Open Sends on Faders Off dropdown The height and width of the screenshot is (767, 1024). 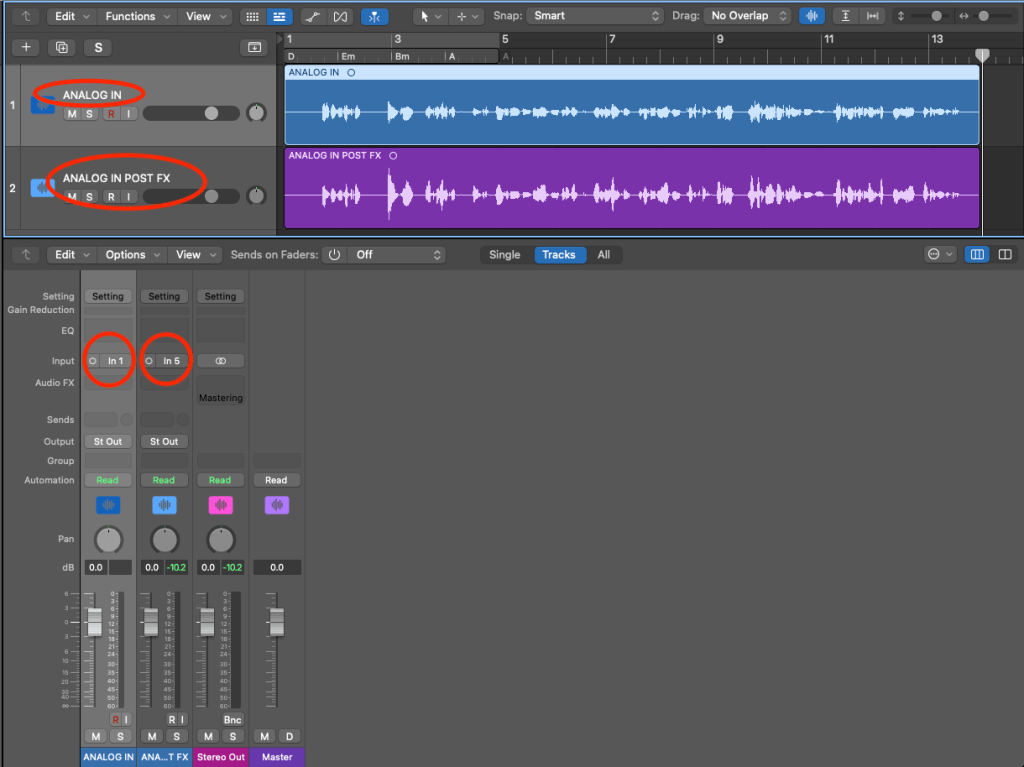coord(397,255)
